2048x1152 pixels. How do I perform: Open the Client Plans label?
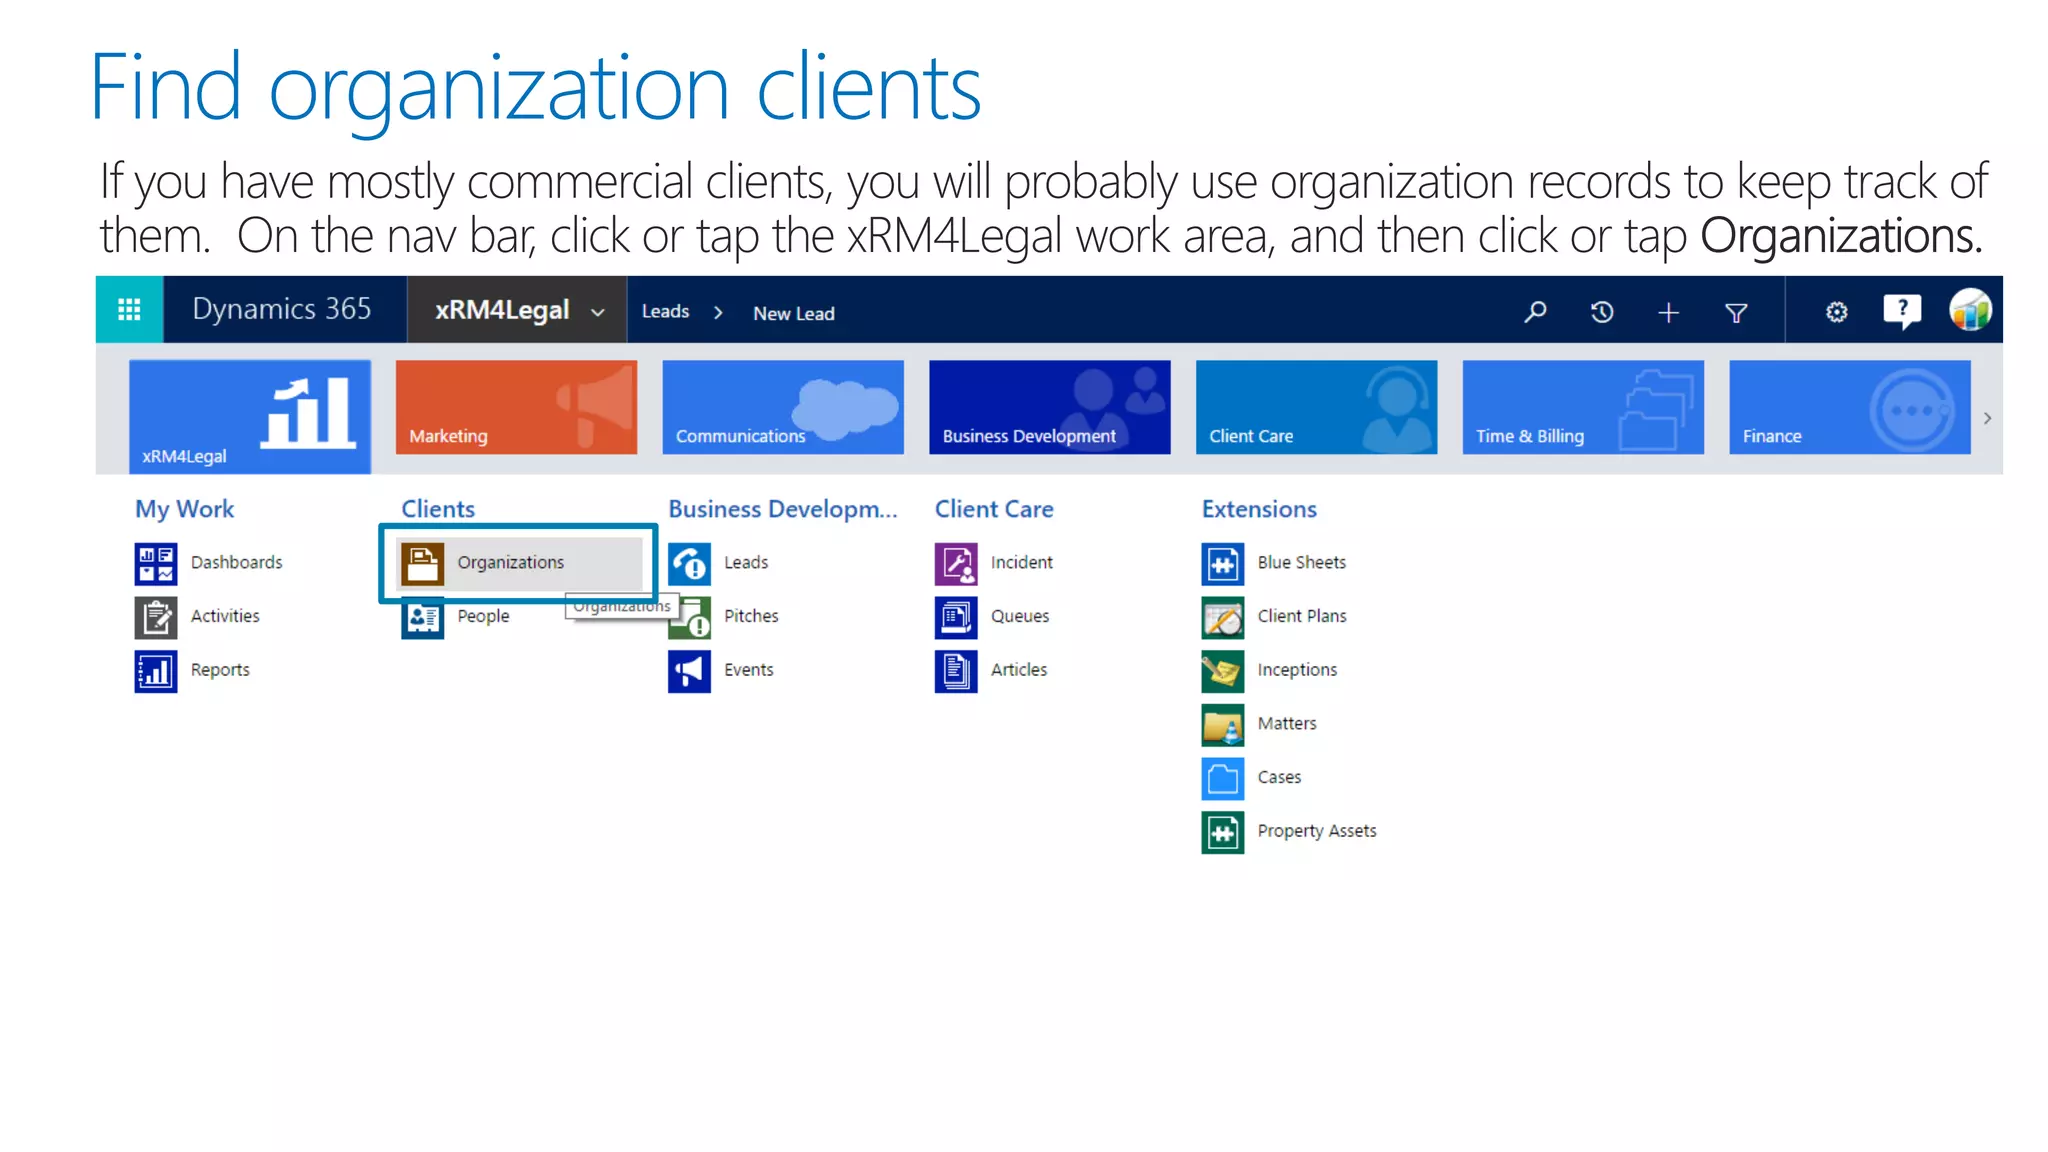coord(1302,617)
